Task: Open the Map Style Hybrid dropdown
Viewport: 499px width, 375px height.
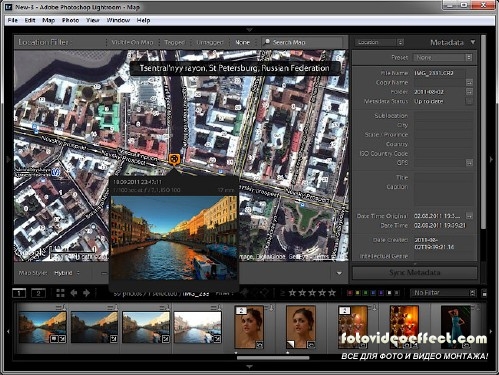Action: pos(67,273)
